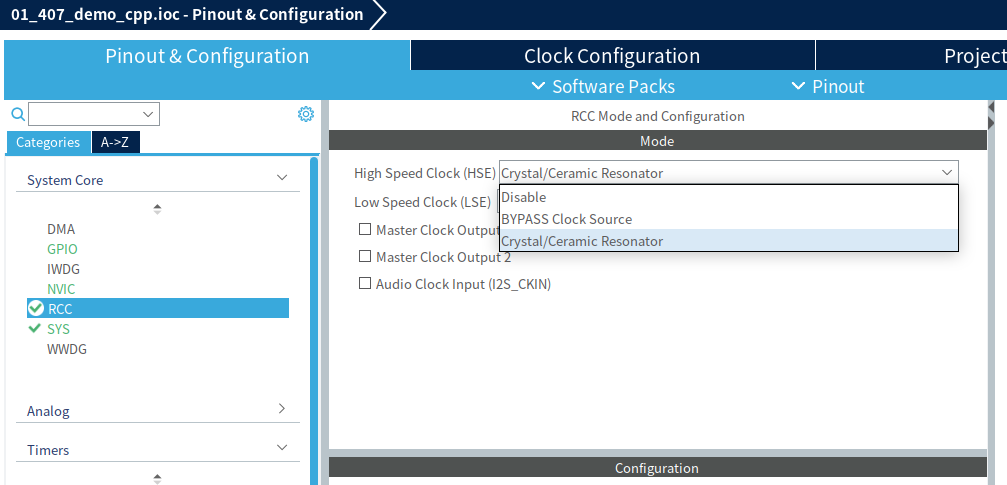Switch to Clock Configuration tab

click(611, 56)
